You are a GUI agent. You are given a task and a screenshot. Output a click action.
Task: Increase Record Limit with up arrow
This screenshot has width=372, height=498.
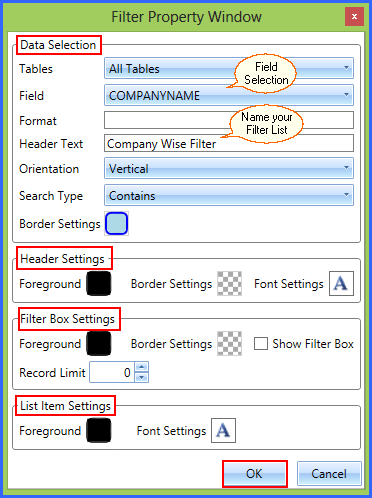pos(142,367)
